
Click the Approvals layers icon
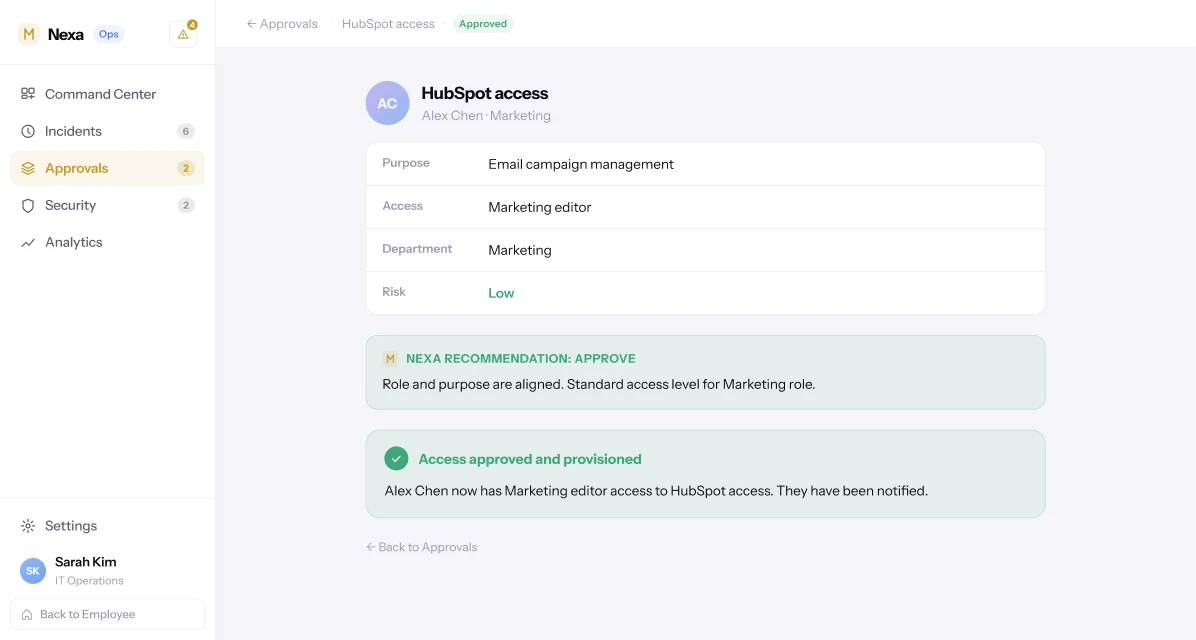[x=27, y=168]
